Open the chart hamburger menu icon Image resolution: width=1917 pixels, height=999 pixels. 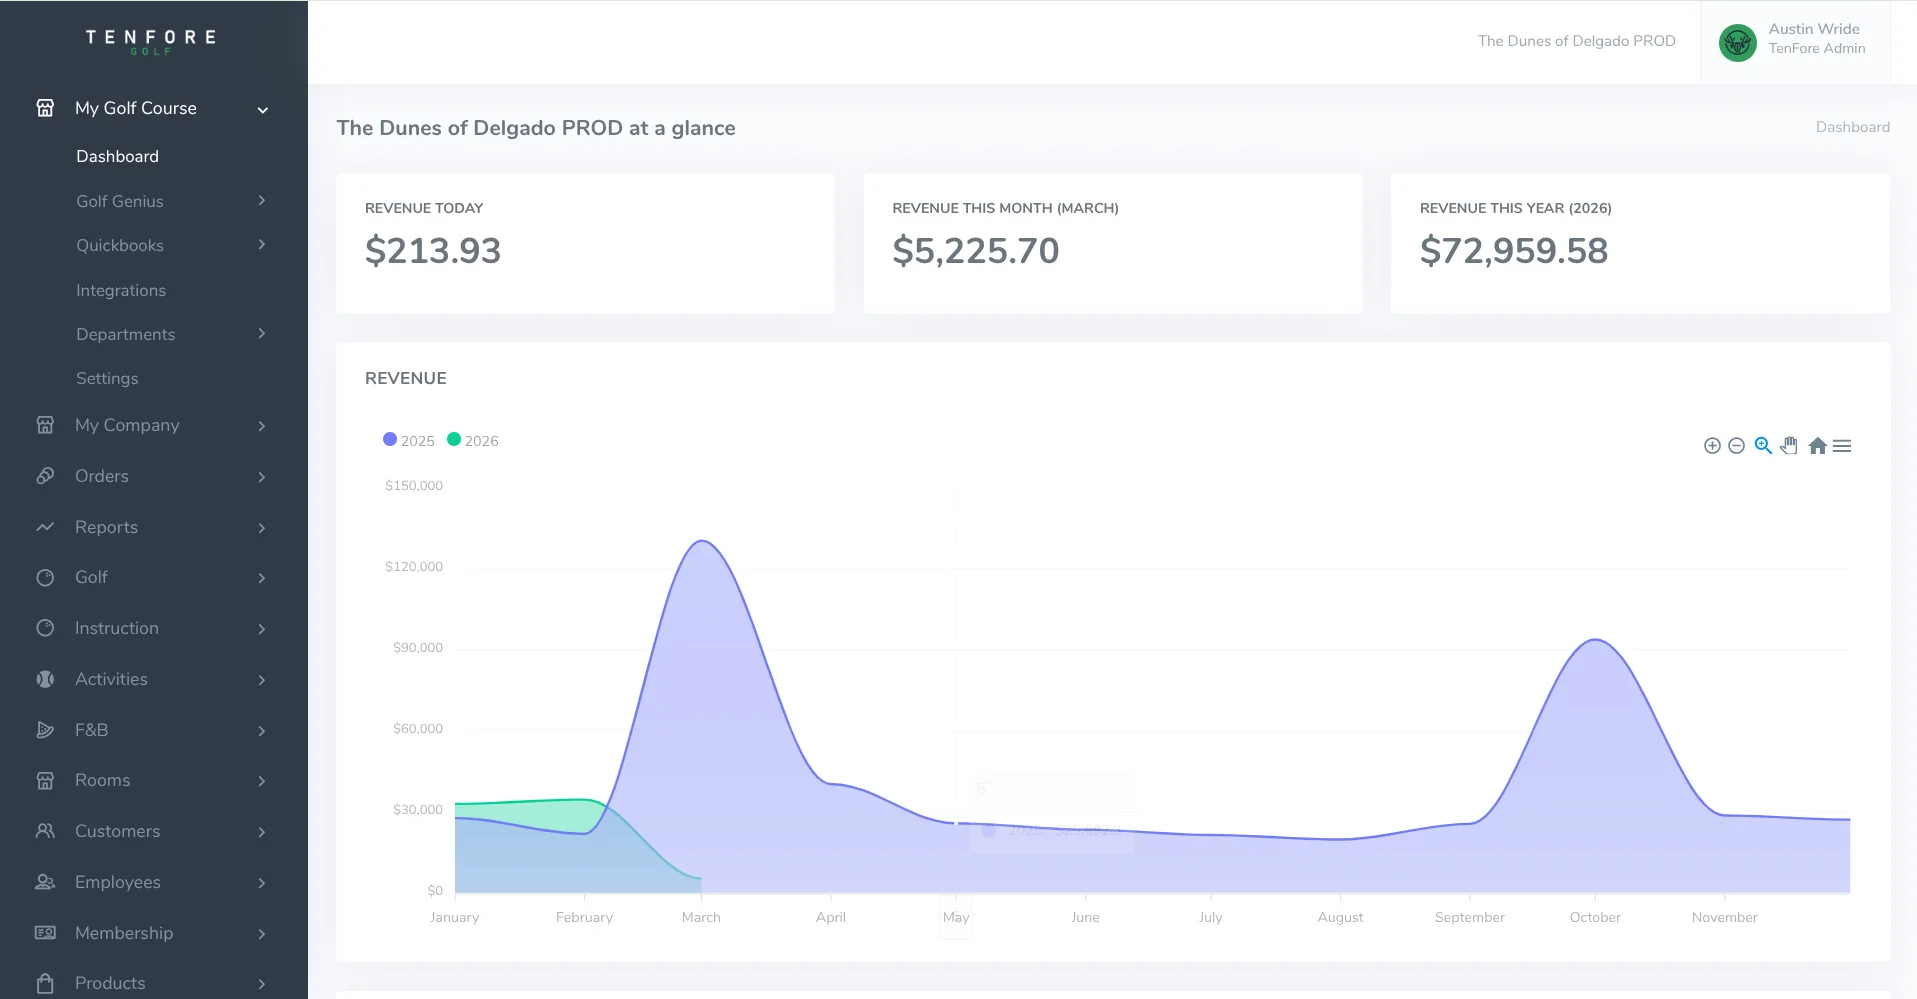[x=1843, y=446]
